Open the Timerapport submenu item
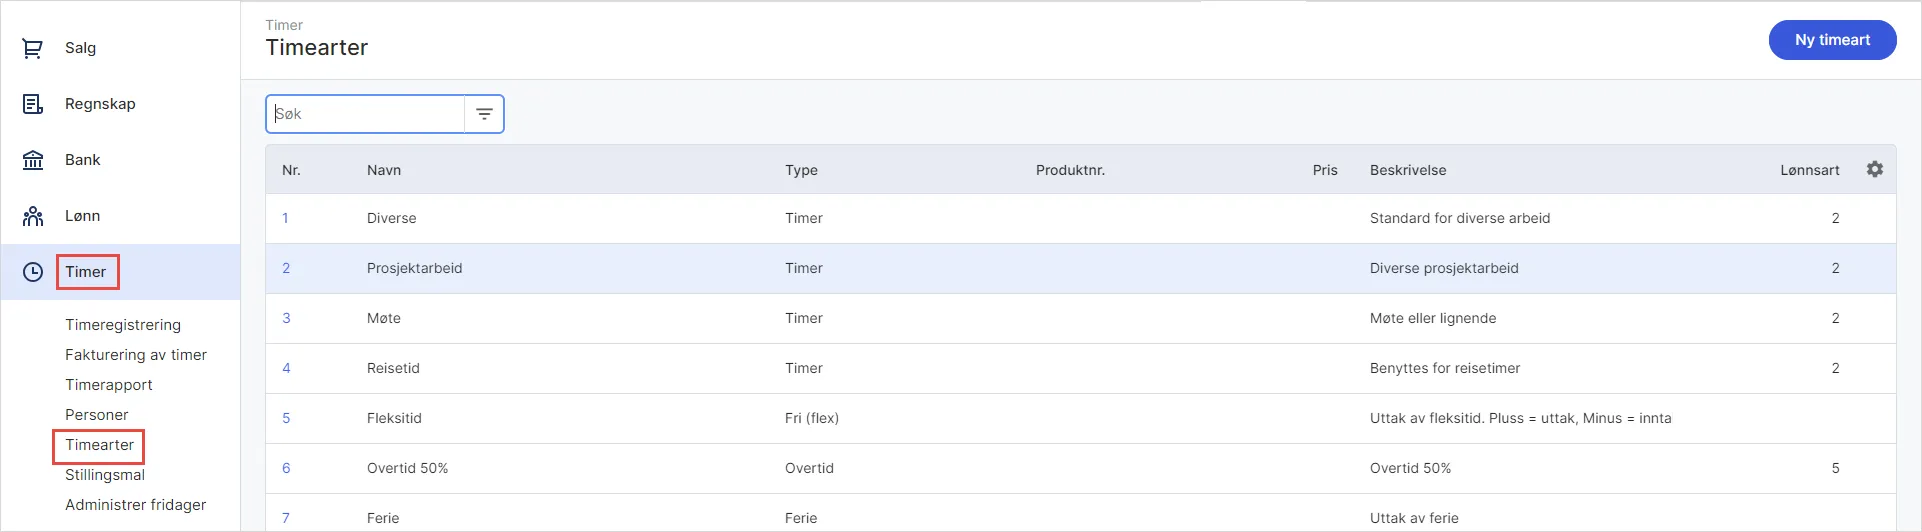The height and width of the screenshot is (532, 1922). pyautogui.click(x=109, y=385)
